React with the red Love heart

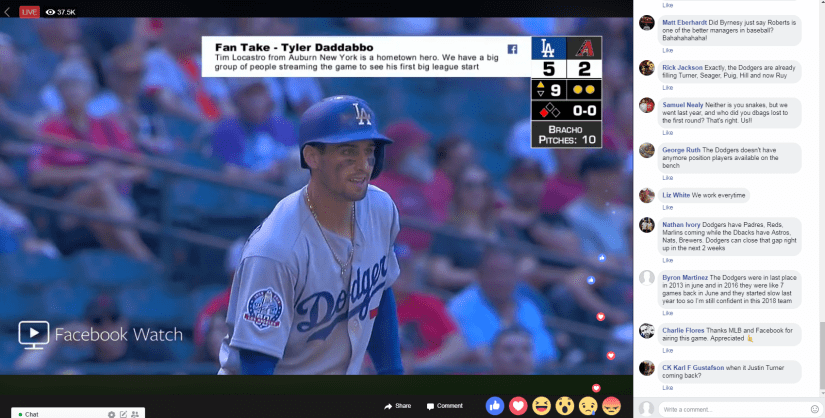pyautogui.click(x=518, y=406)
